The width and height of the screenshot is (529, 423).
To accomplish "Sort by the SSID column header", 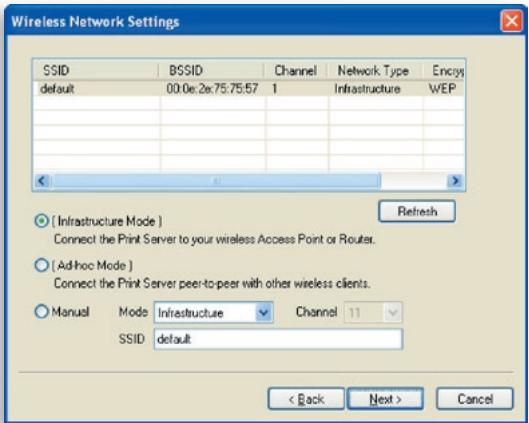I will [x=96, y=70].
